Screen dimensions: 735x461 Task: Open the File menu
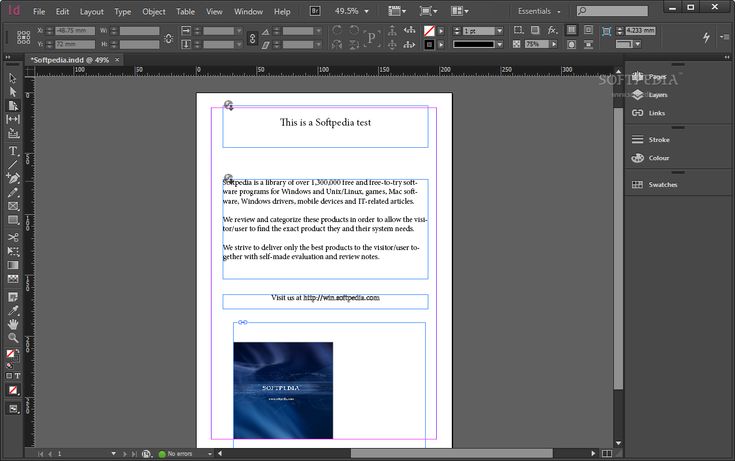tap(39, 11)
